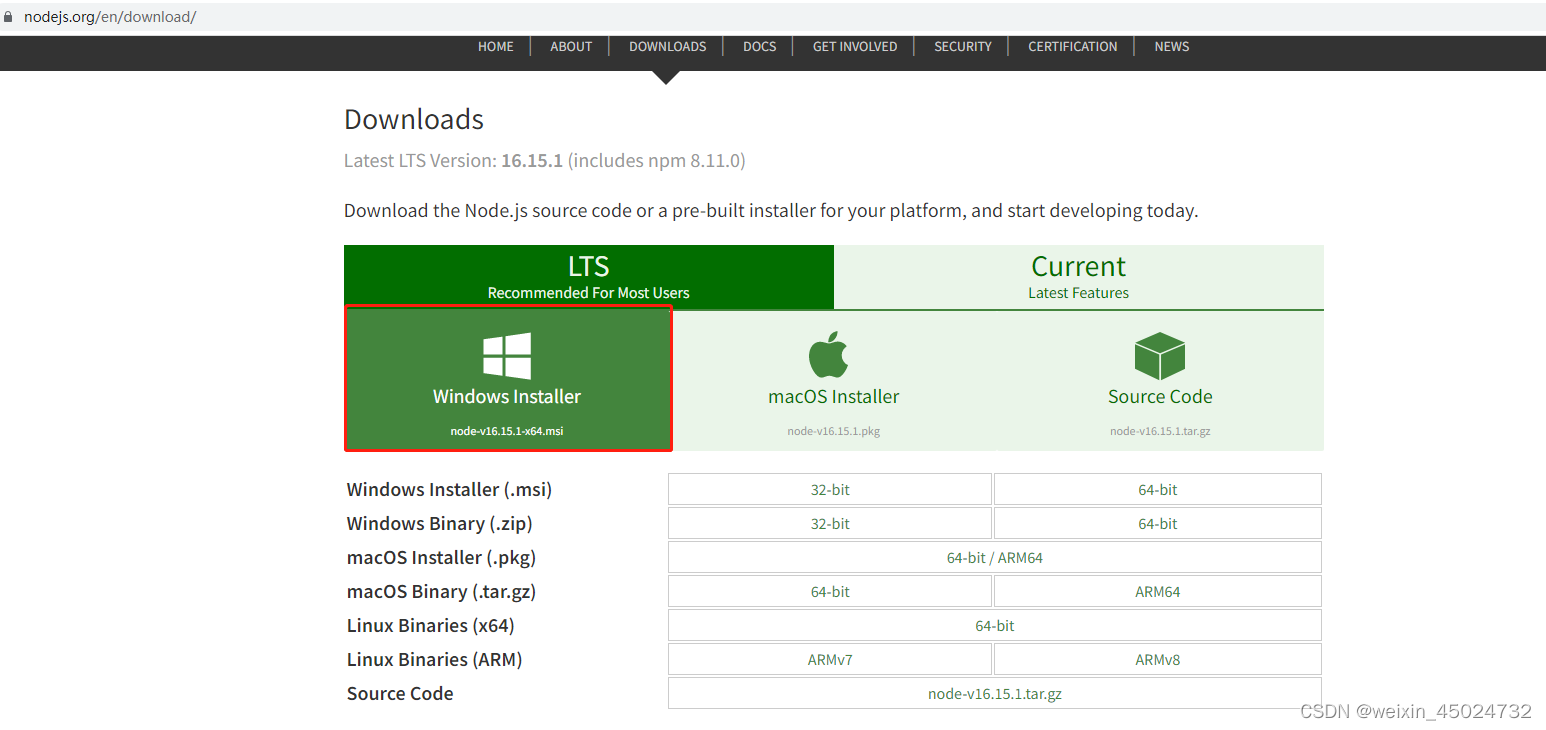Switch to the Current Latest Features tab
The width and height of the screenshot is (1546, 730).
click(1079, 277)
